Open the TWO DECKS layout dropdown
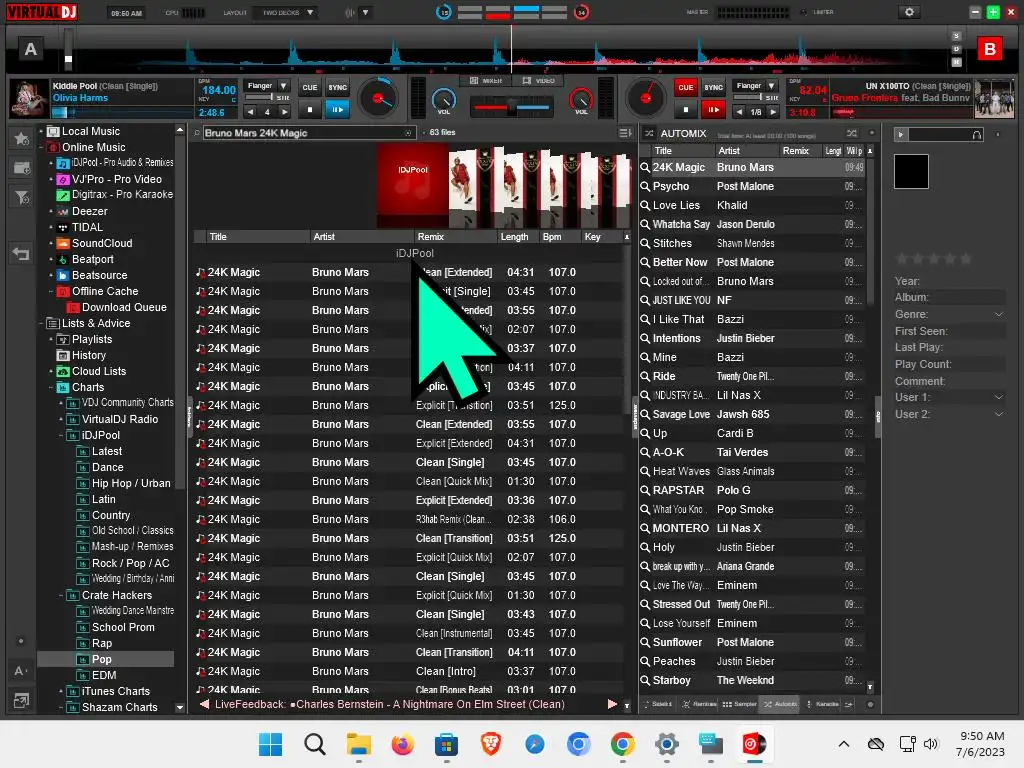Screen dimensions: 1024x768 coord(287,12)
